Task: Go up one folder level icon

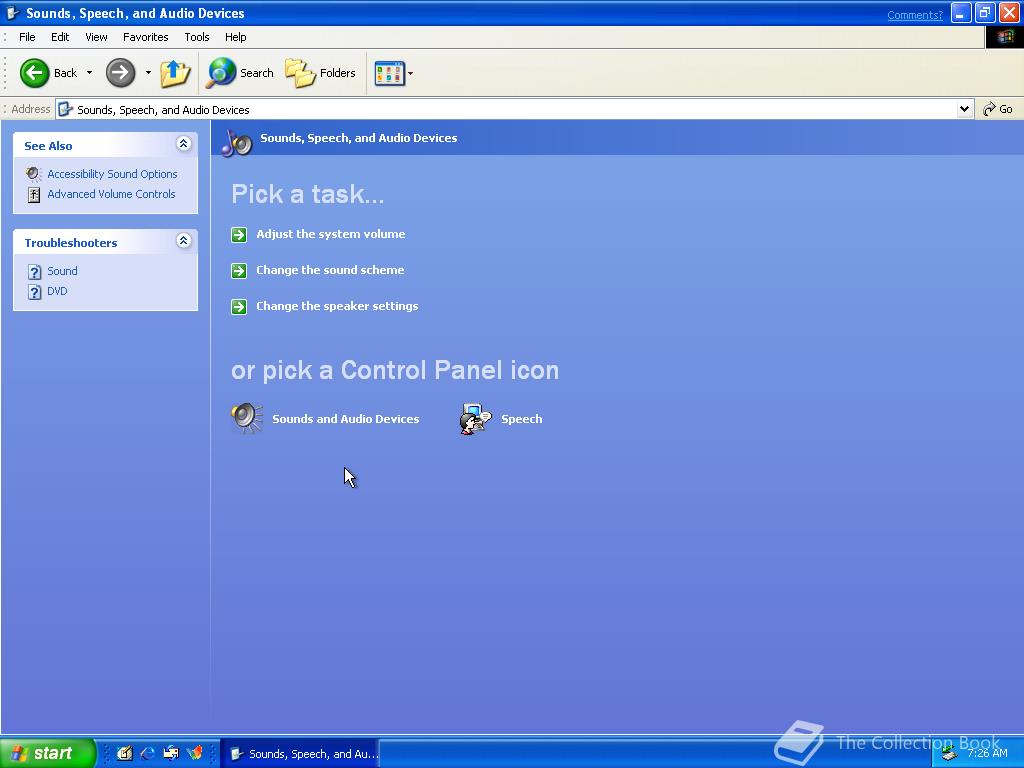Action: click(175, 72)
